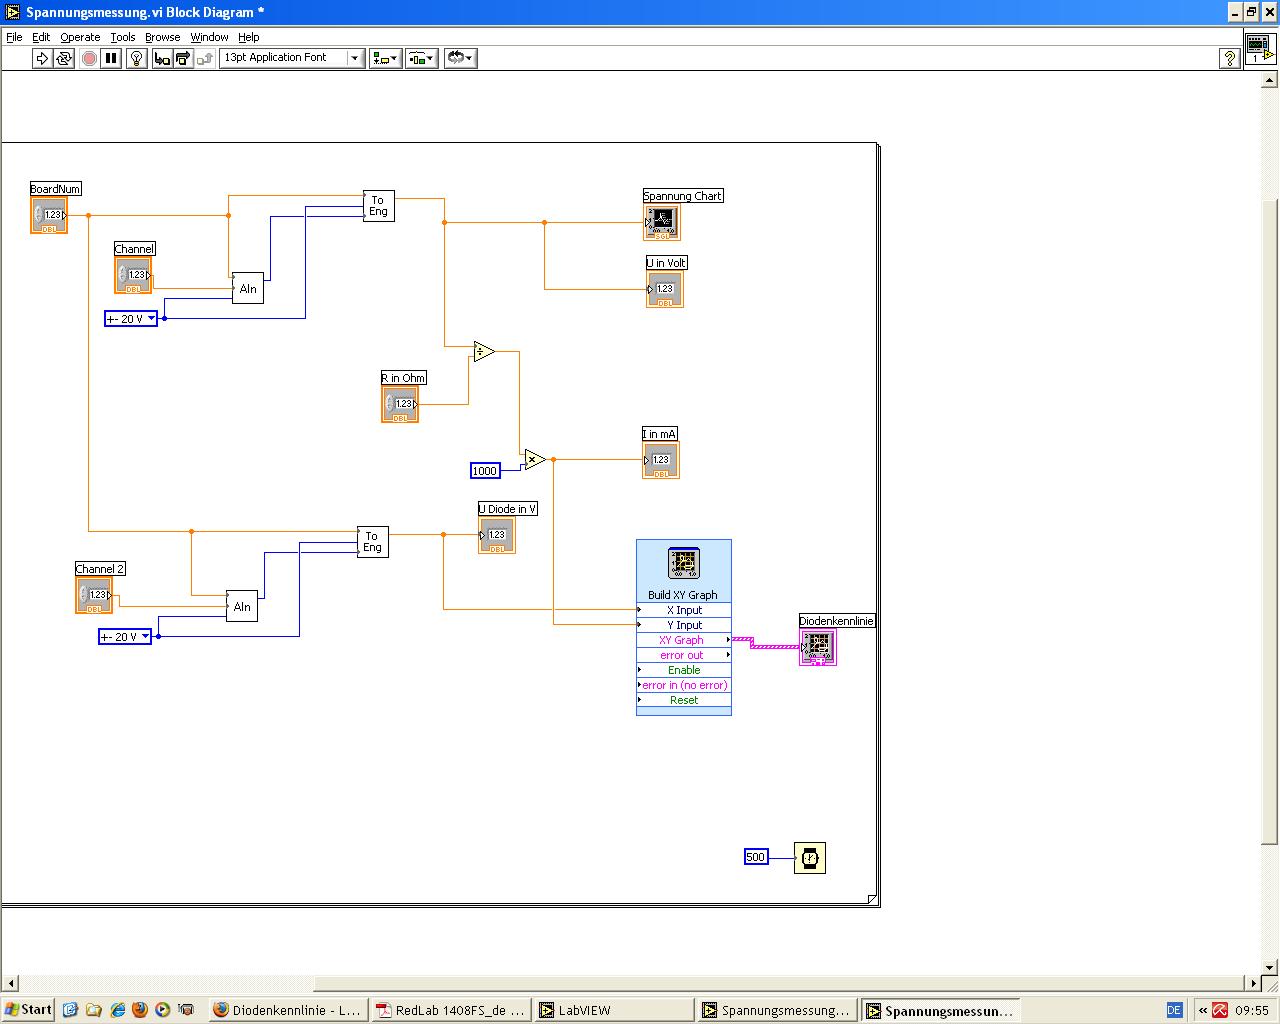Select the upper AIn subVI node
The image size is (1280, 1024).
[248, 289]
